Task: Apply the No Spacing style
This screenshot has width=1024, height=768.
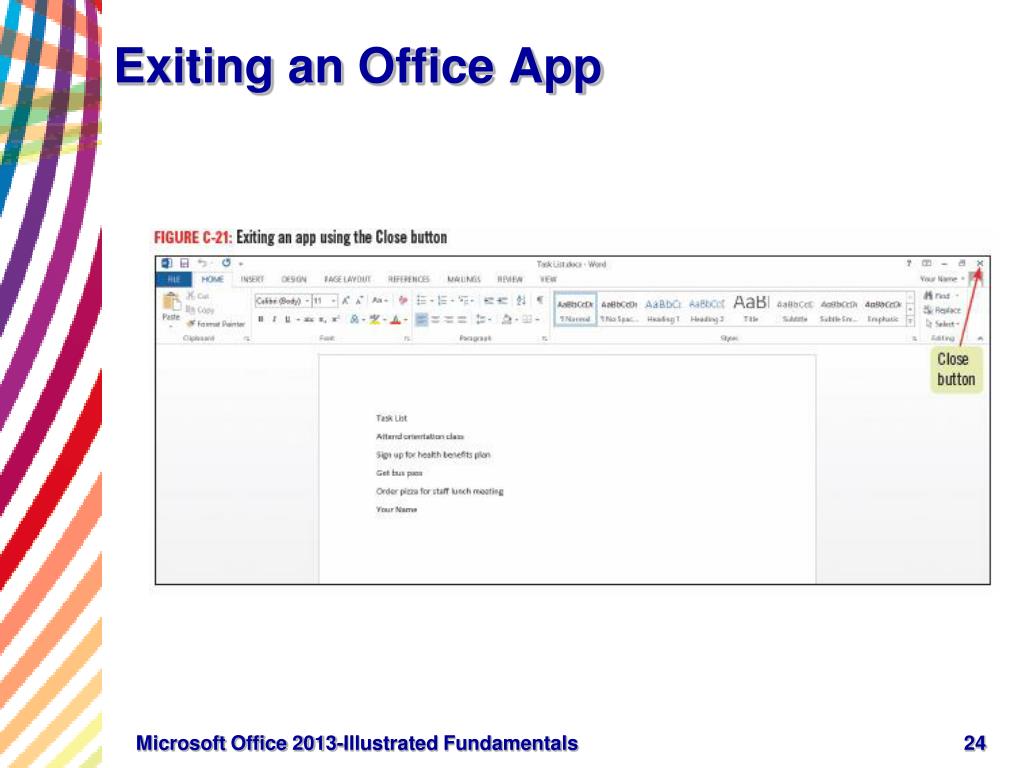Action: tap(619, 310)
